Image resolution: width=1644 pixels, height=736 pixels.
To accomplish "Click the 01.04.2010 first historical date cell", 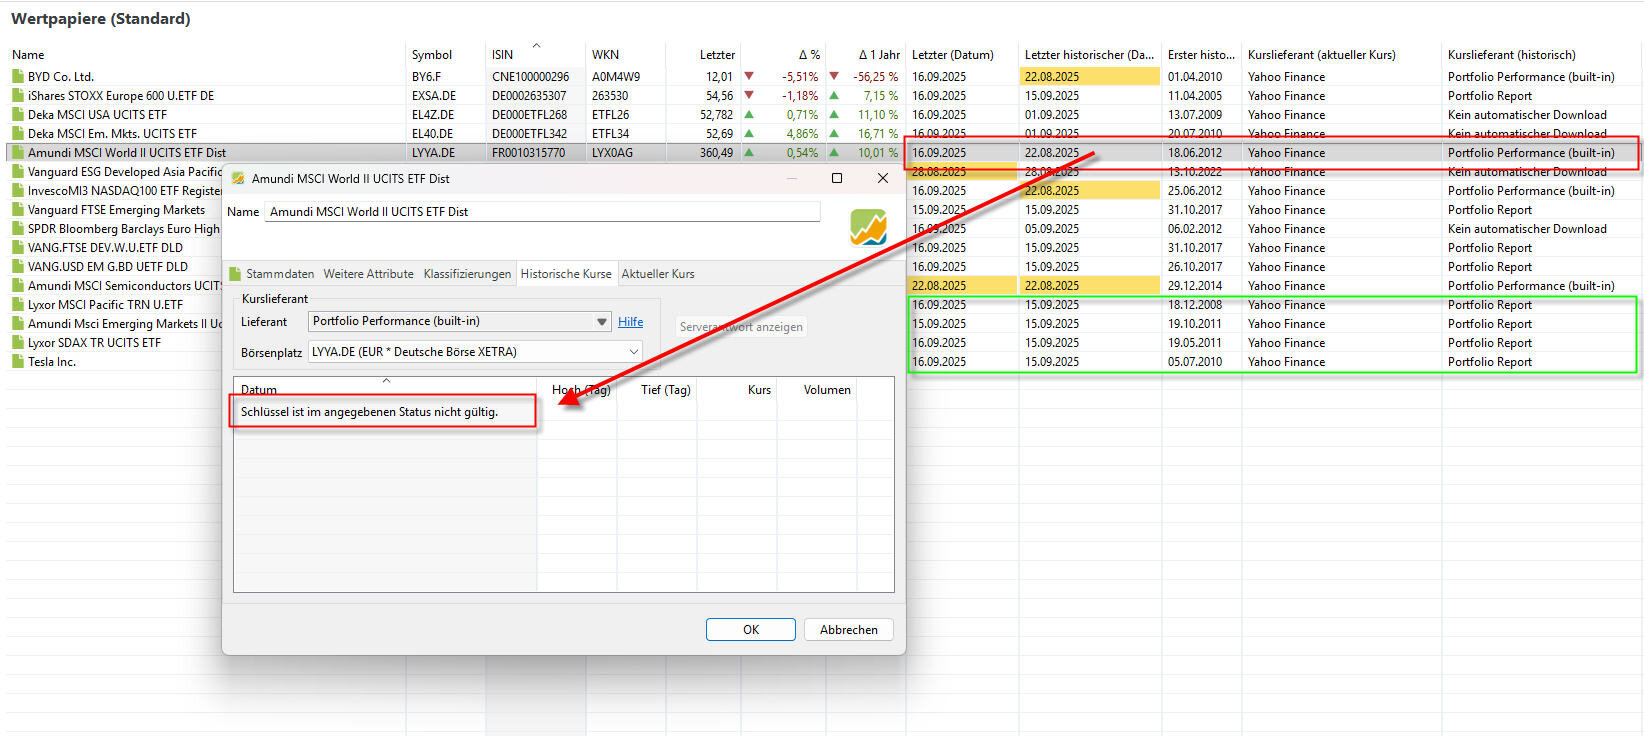I will point(1195,77).
